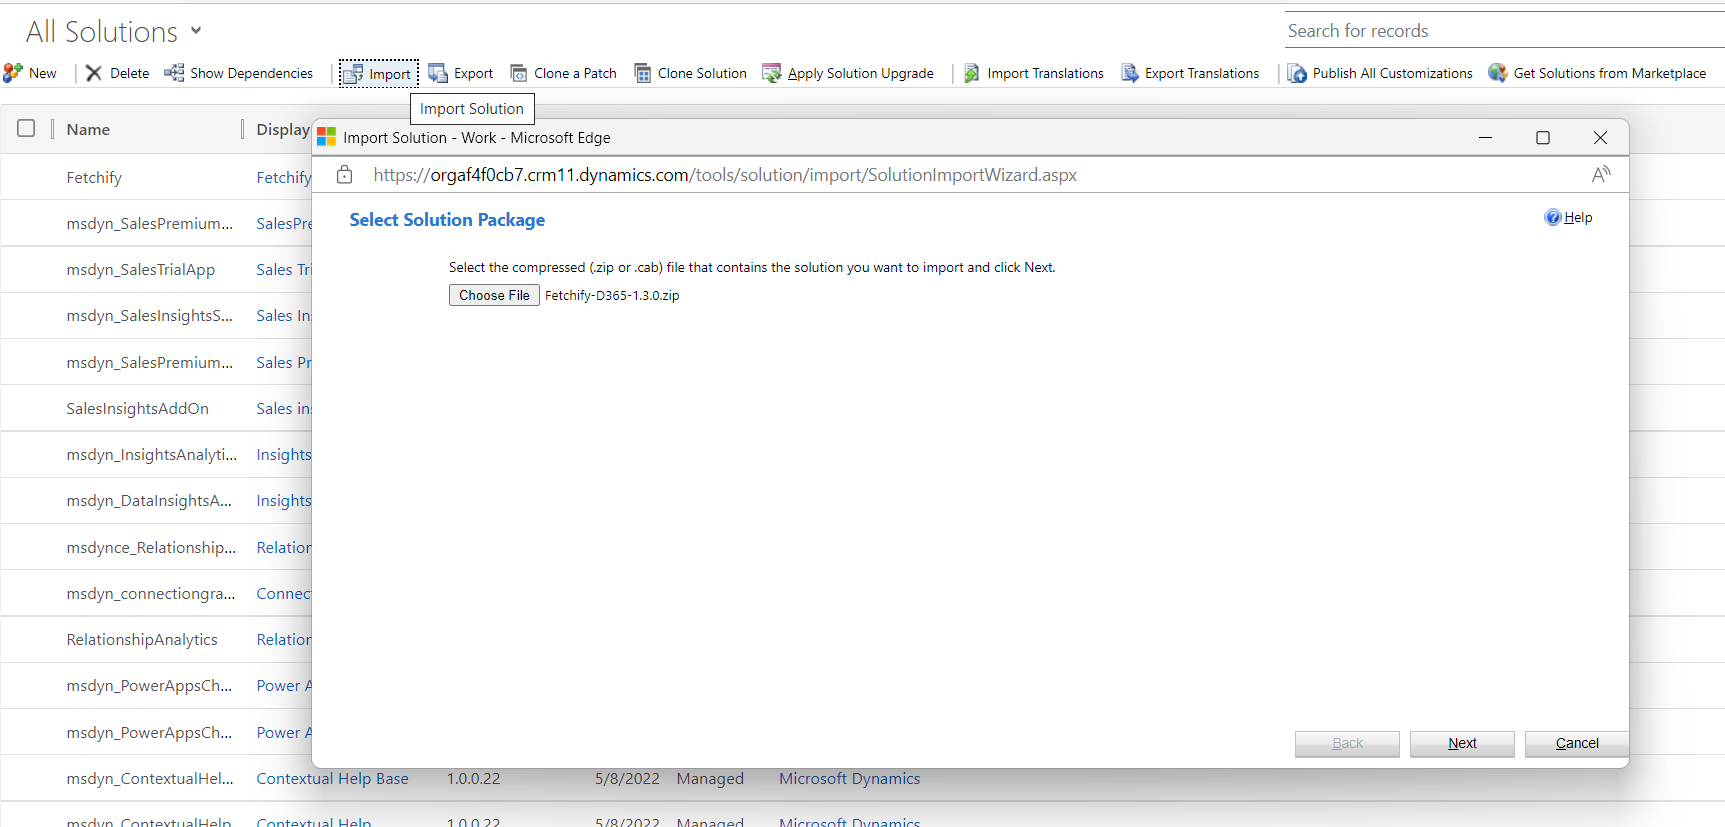Select the msdyn_DataInsightsA... row
Image resolution: width=1725 pixels, height=827 pixels.
pos(149,500)
